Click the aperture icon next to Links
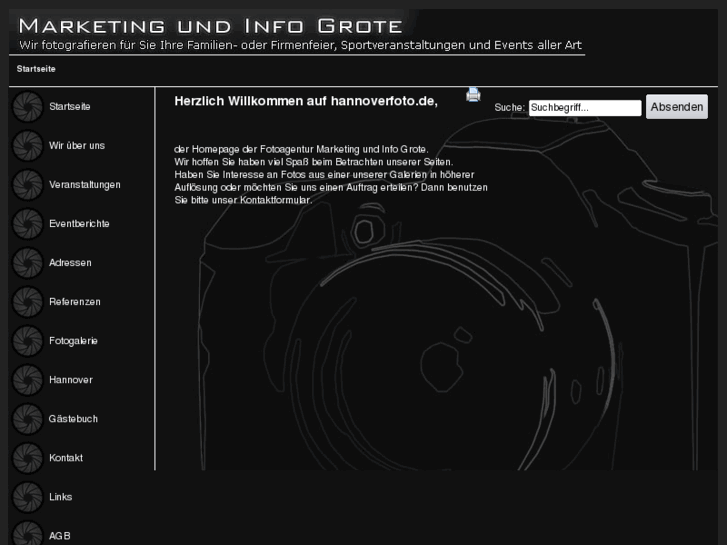This screenshot has width=727, height=545. [x=27, y=497]
